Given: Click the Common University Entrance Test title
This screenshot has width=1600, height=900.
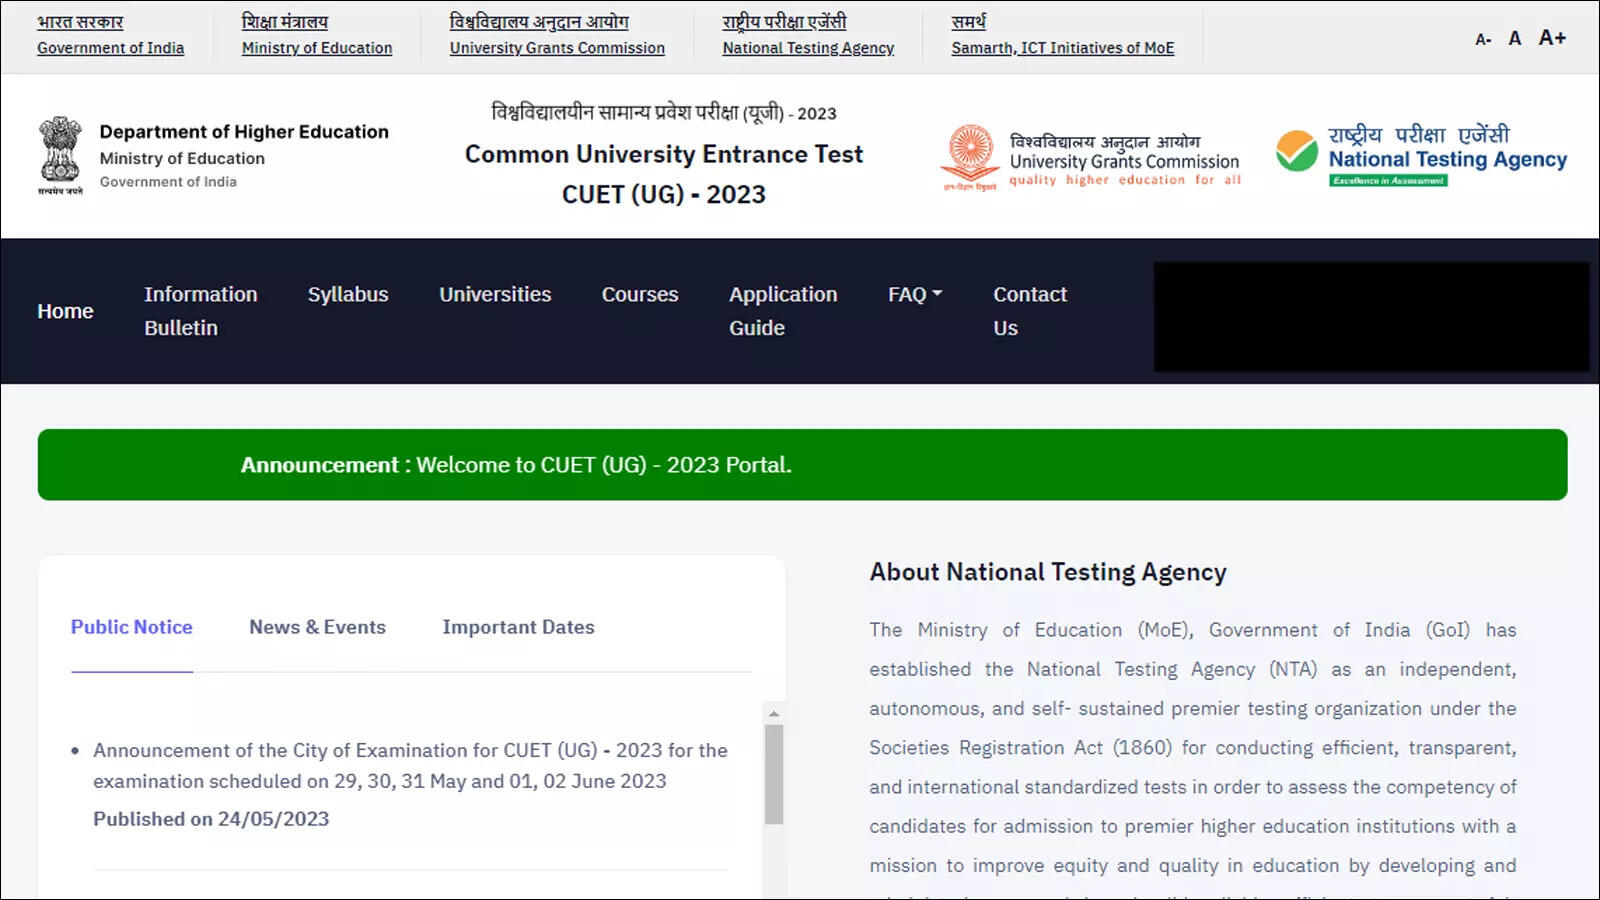Looking at the screenshot, I should tap(664, 154).
